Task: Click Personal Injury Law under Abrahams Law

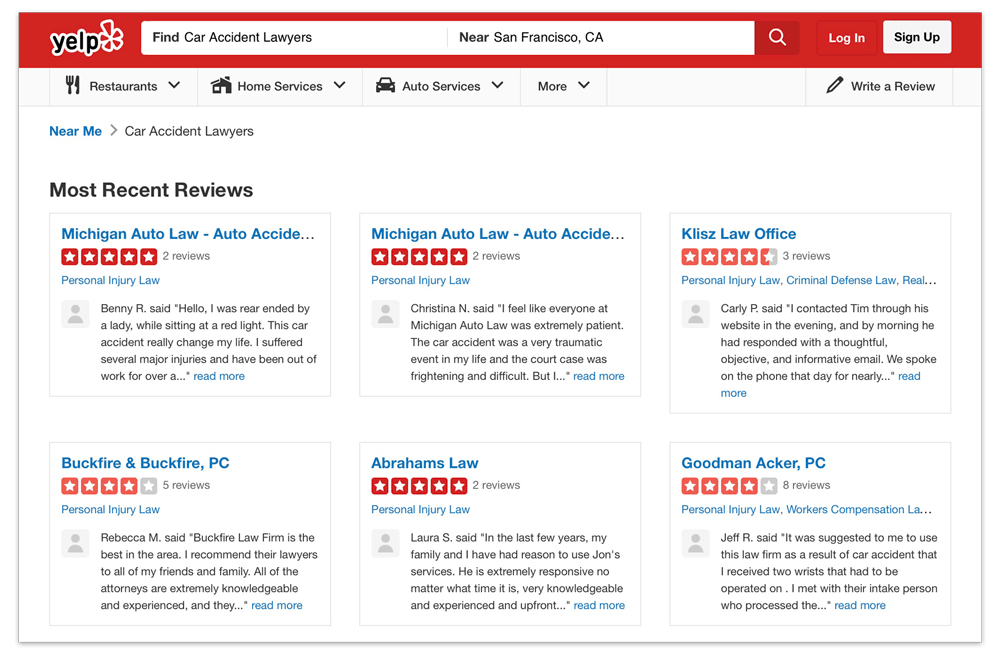Action: tap(420, 510)
